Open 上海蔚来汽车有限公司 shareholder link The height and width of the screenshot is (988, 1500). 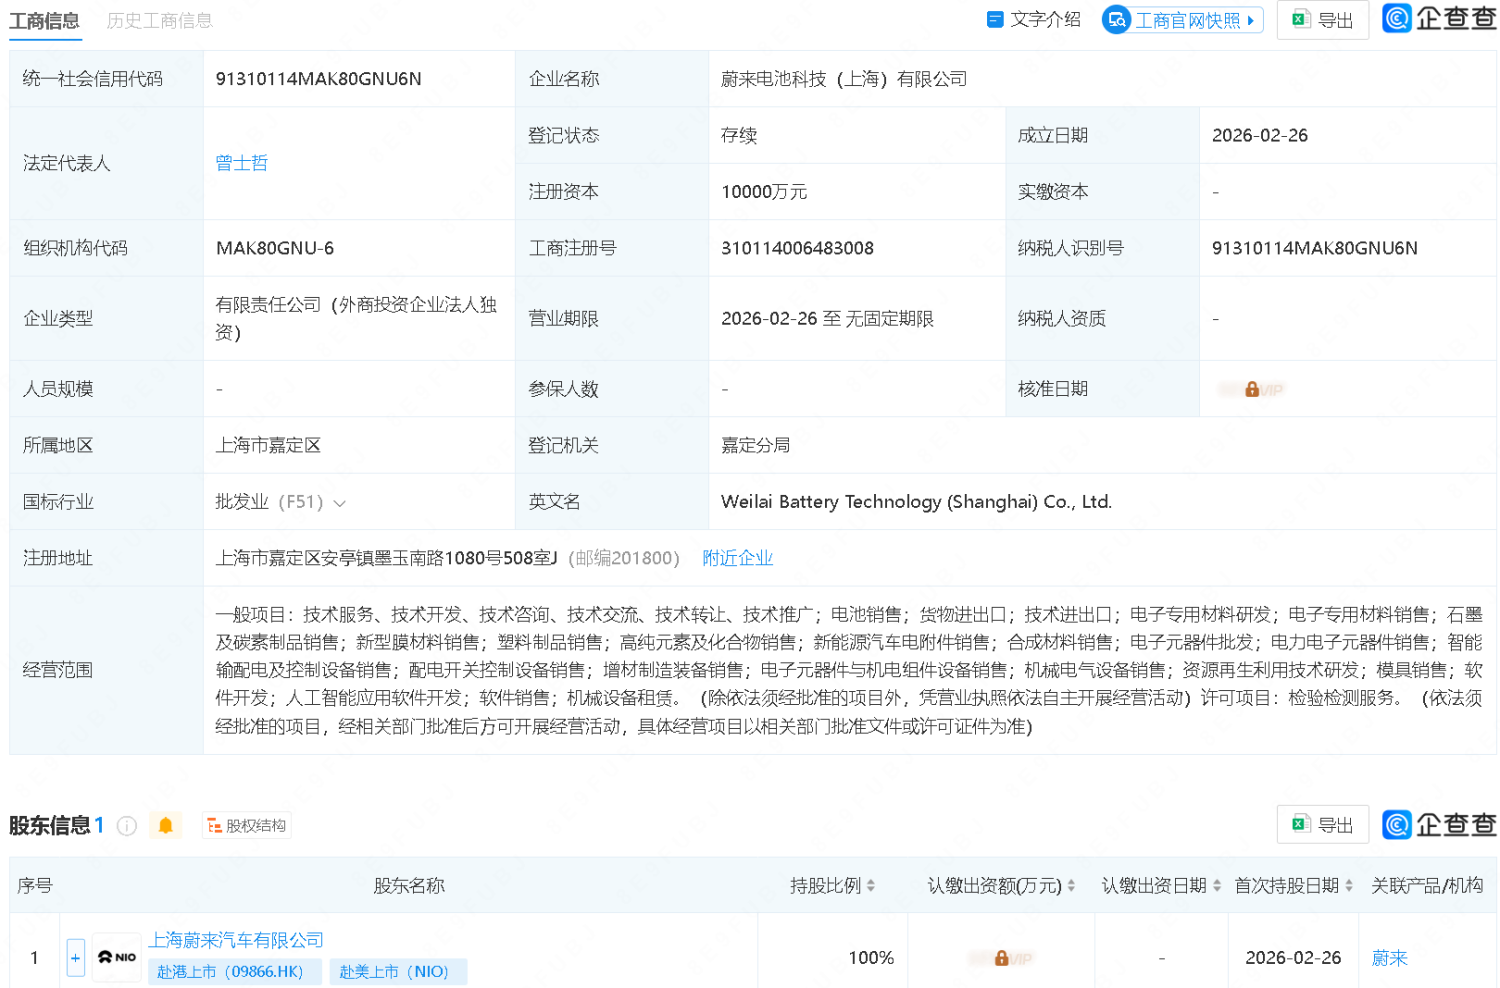[237, 940]
